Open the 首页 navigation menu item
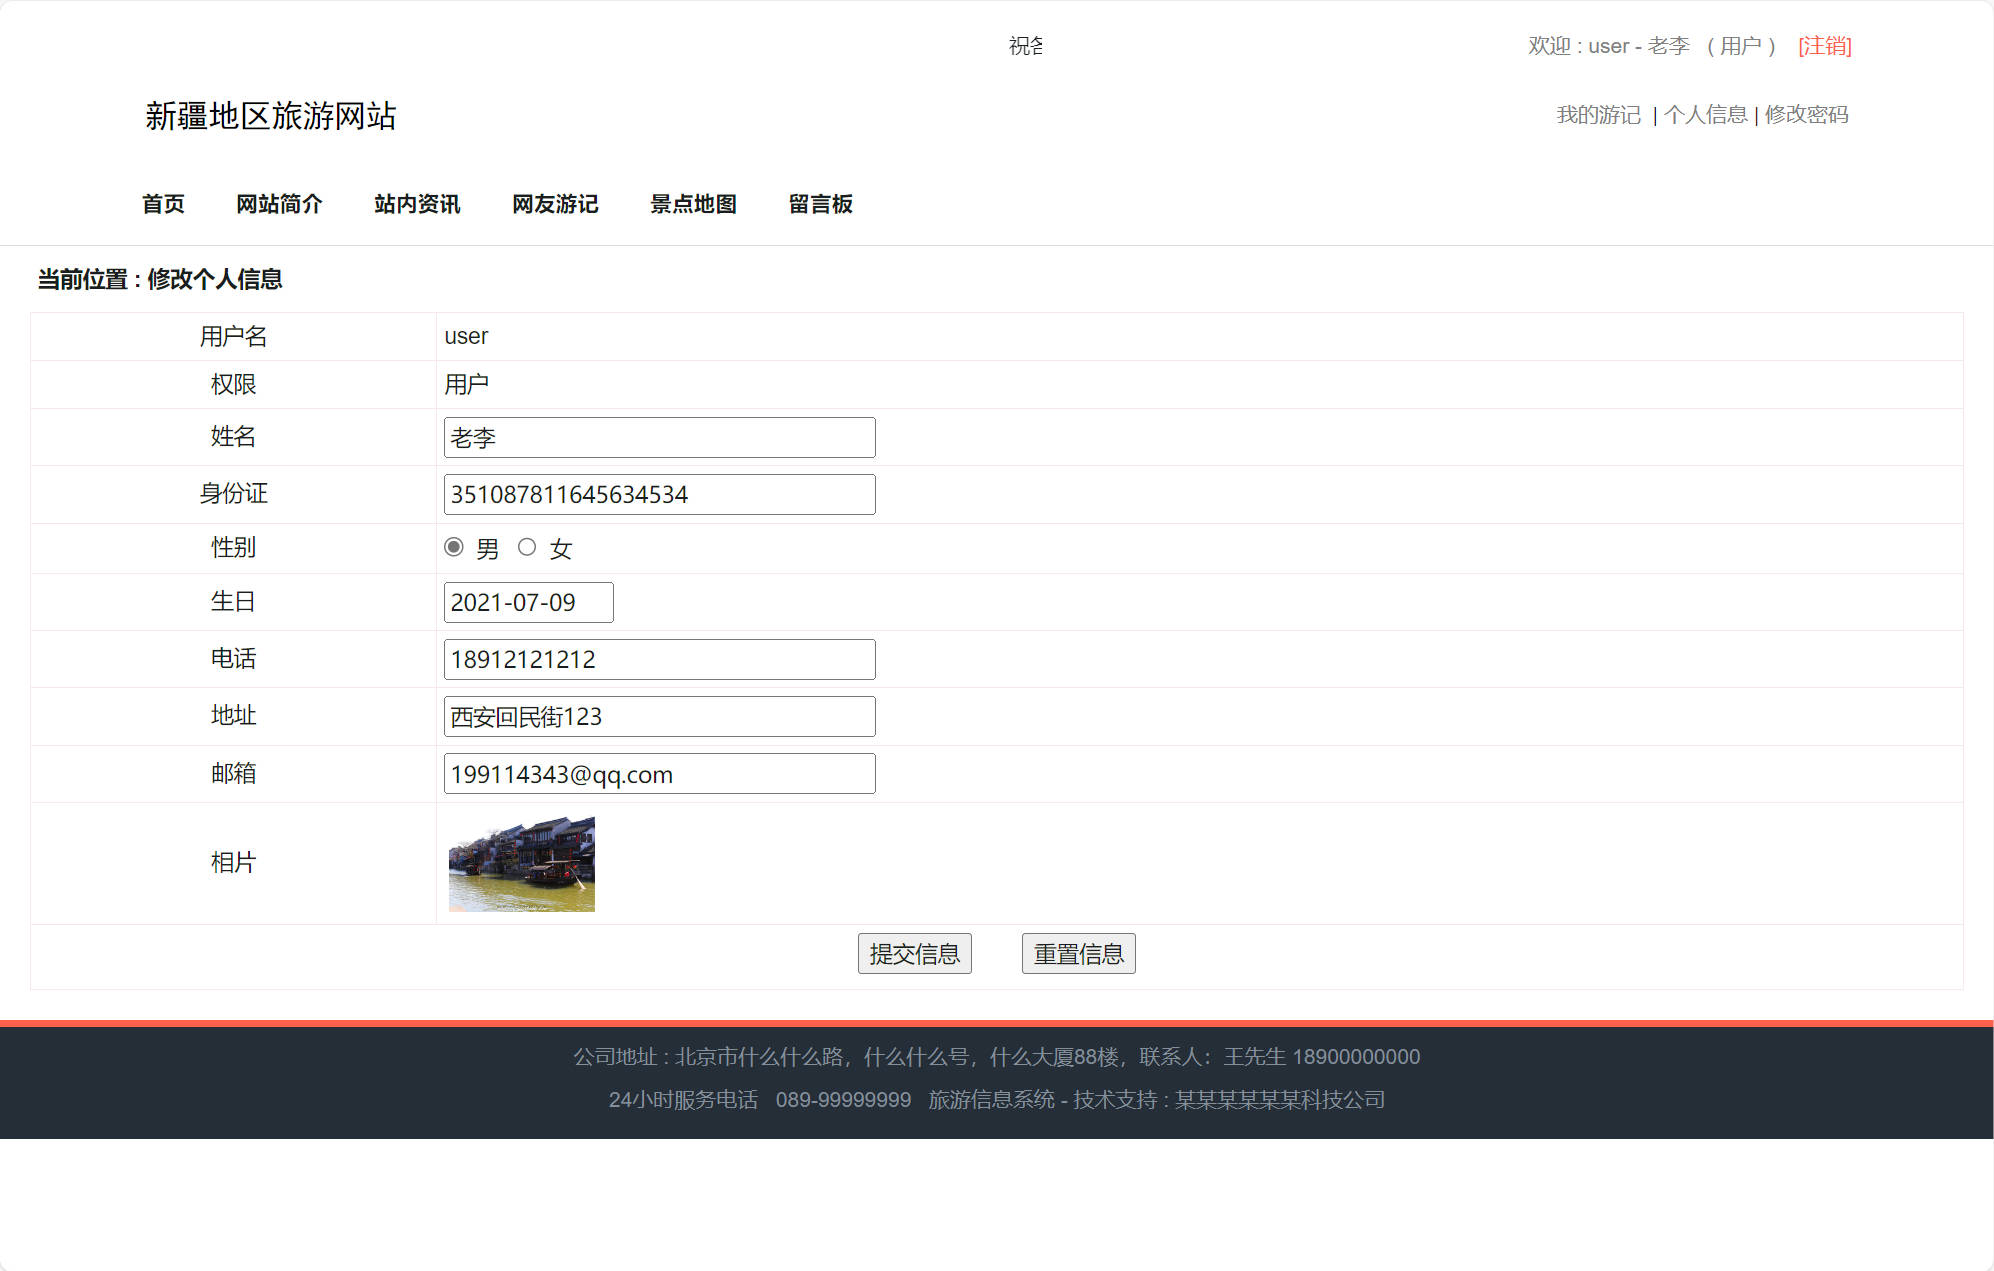 pyautogui.click(x=162, y=204)
